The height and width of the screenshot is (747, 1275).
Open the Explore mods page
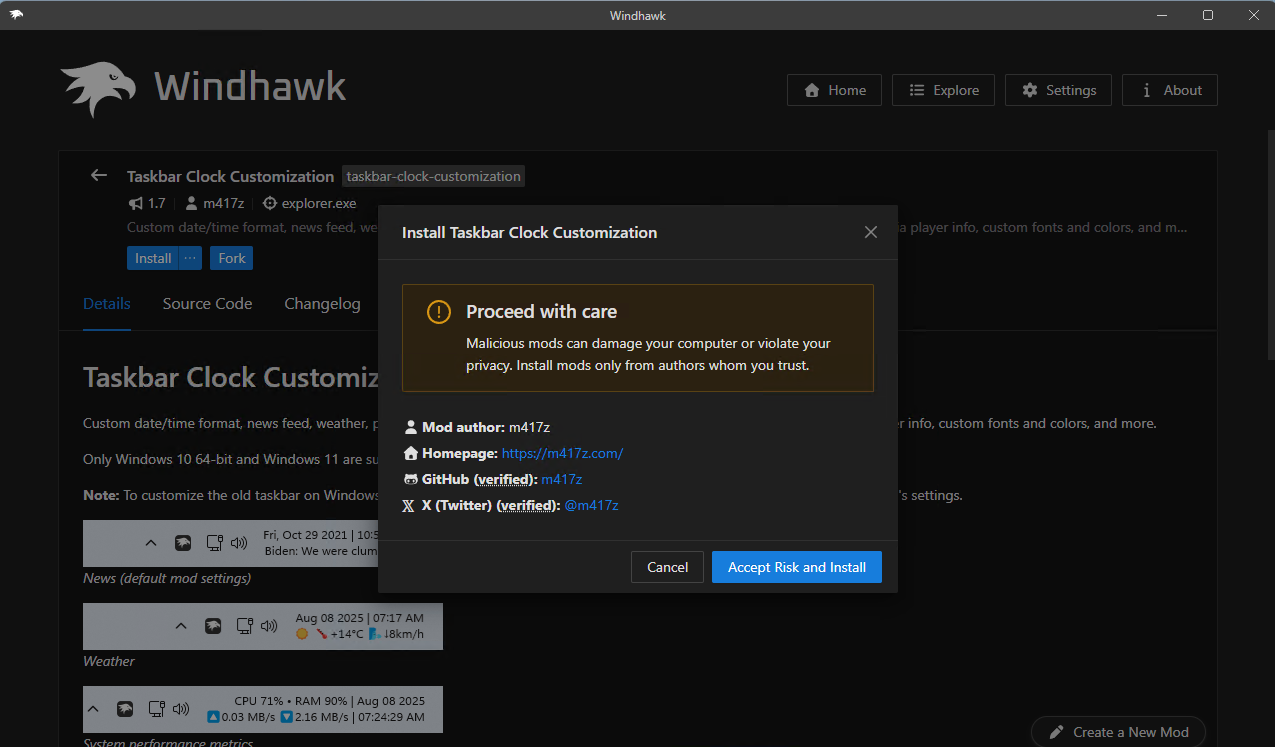(x=943, y=90)
